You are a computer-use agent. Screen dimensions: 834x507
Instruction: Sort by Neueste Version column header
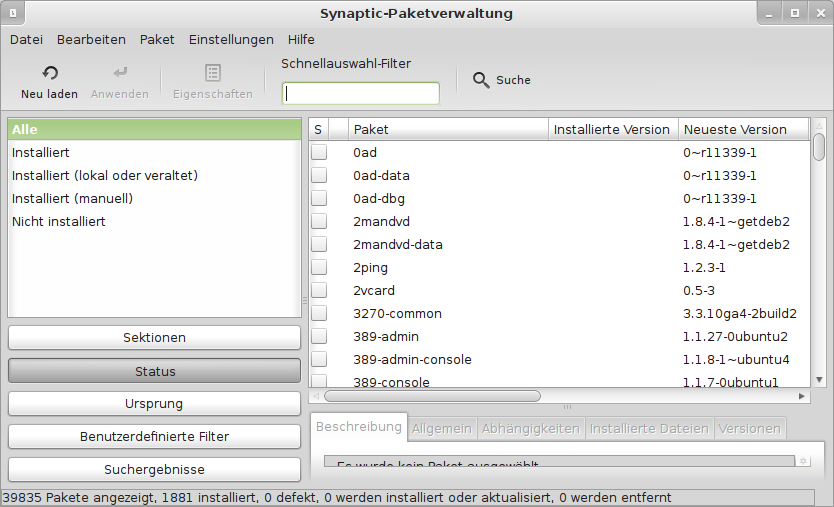pos(743,129)
